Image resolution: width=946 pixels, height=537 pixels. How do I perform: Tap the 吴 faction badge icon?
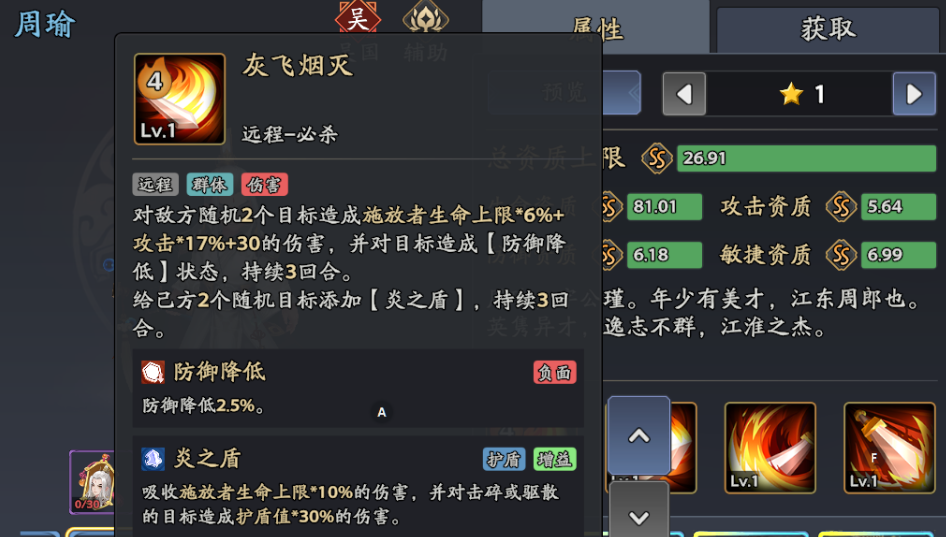point(358,17)
